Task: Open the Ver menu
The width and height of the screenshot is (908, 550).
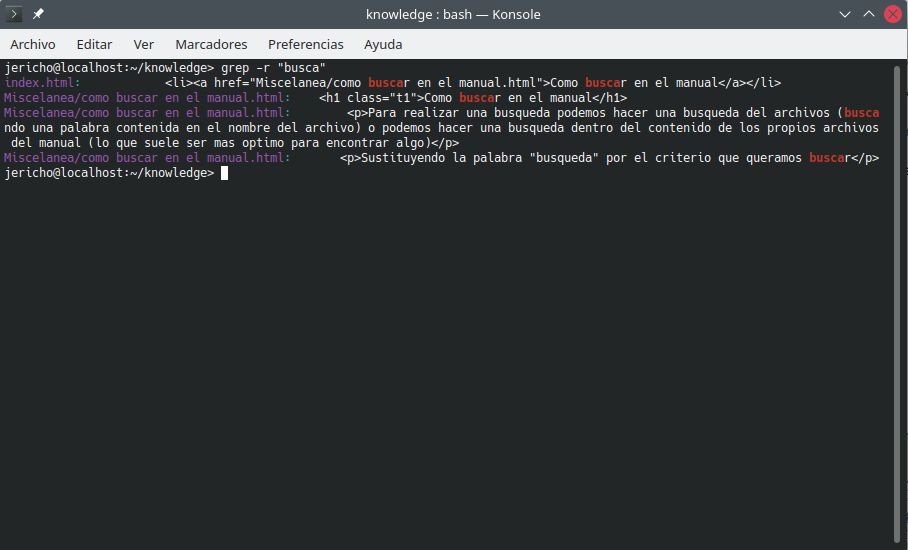Action: coord(144,44)
